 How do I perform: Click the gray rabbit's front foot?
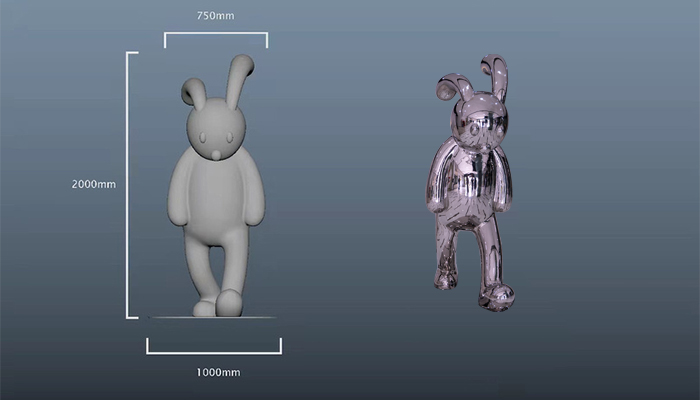coord(229,301)
